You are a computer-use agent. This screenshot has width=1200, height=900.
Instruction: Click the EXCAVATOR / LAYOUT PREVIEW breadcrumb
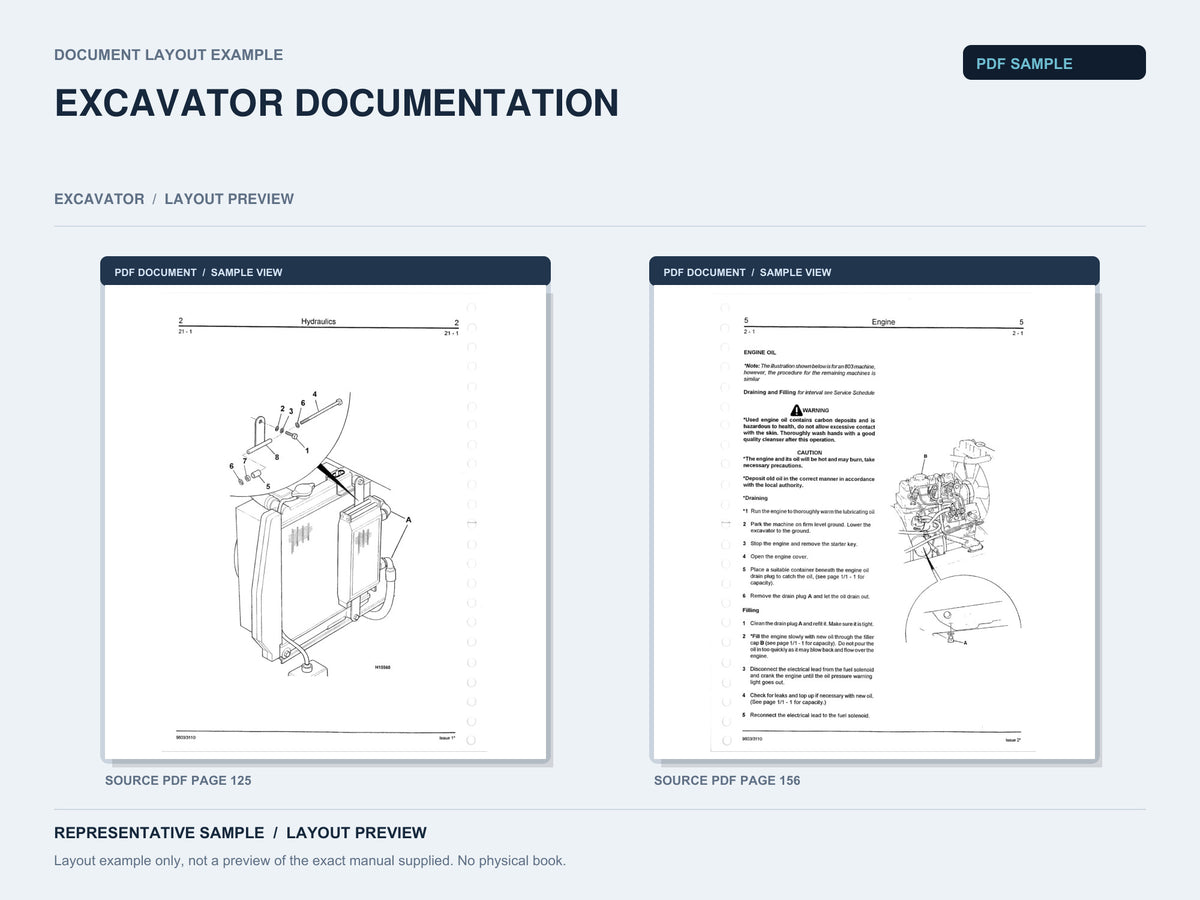click(x=174, y=199)
